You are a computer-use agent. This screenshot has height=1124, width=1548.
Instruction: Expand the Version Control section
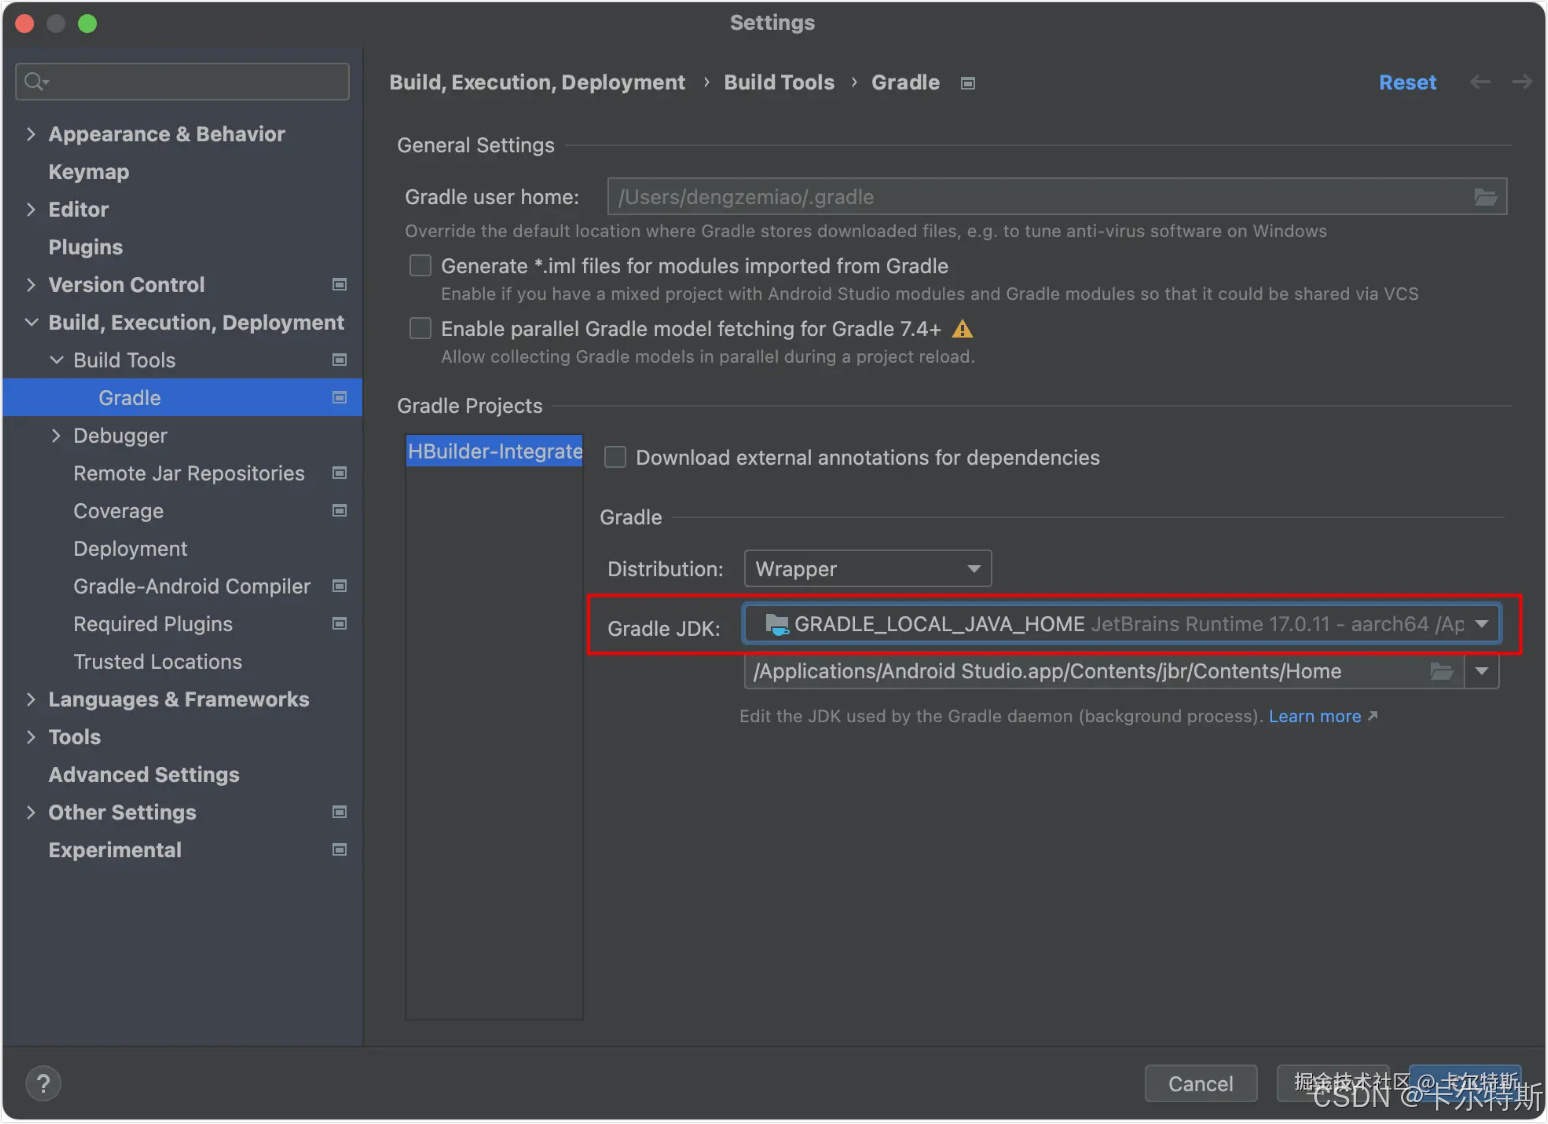(x=31, y=285)
